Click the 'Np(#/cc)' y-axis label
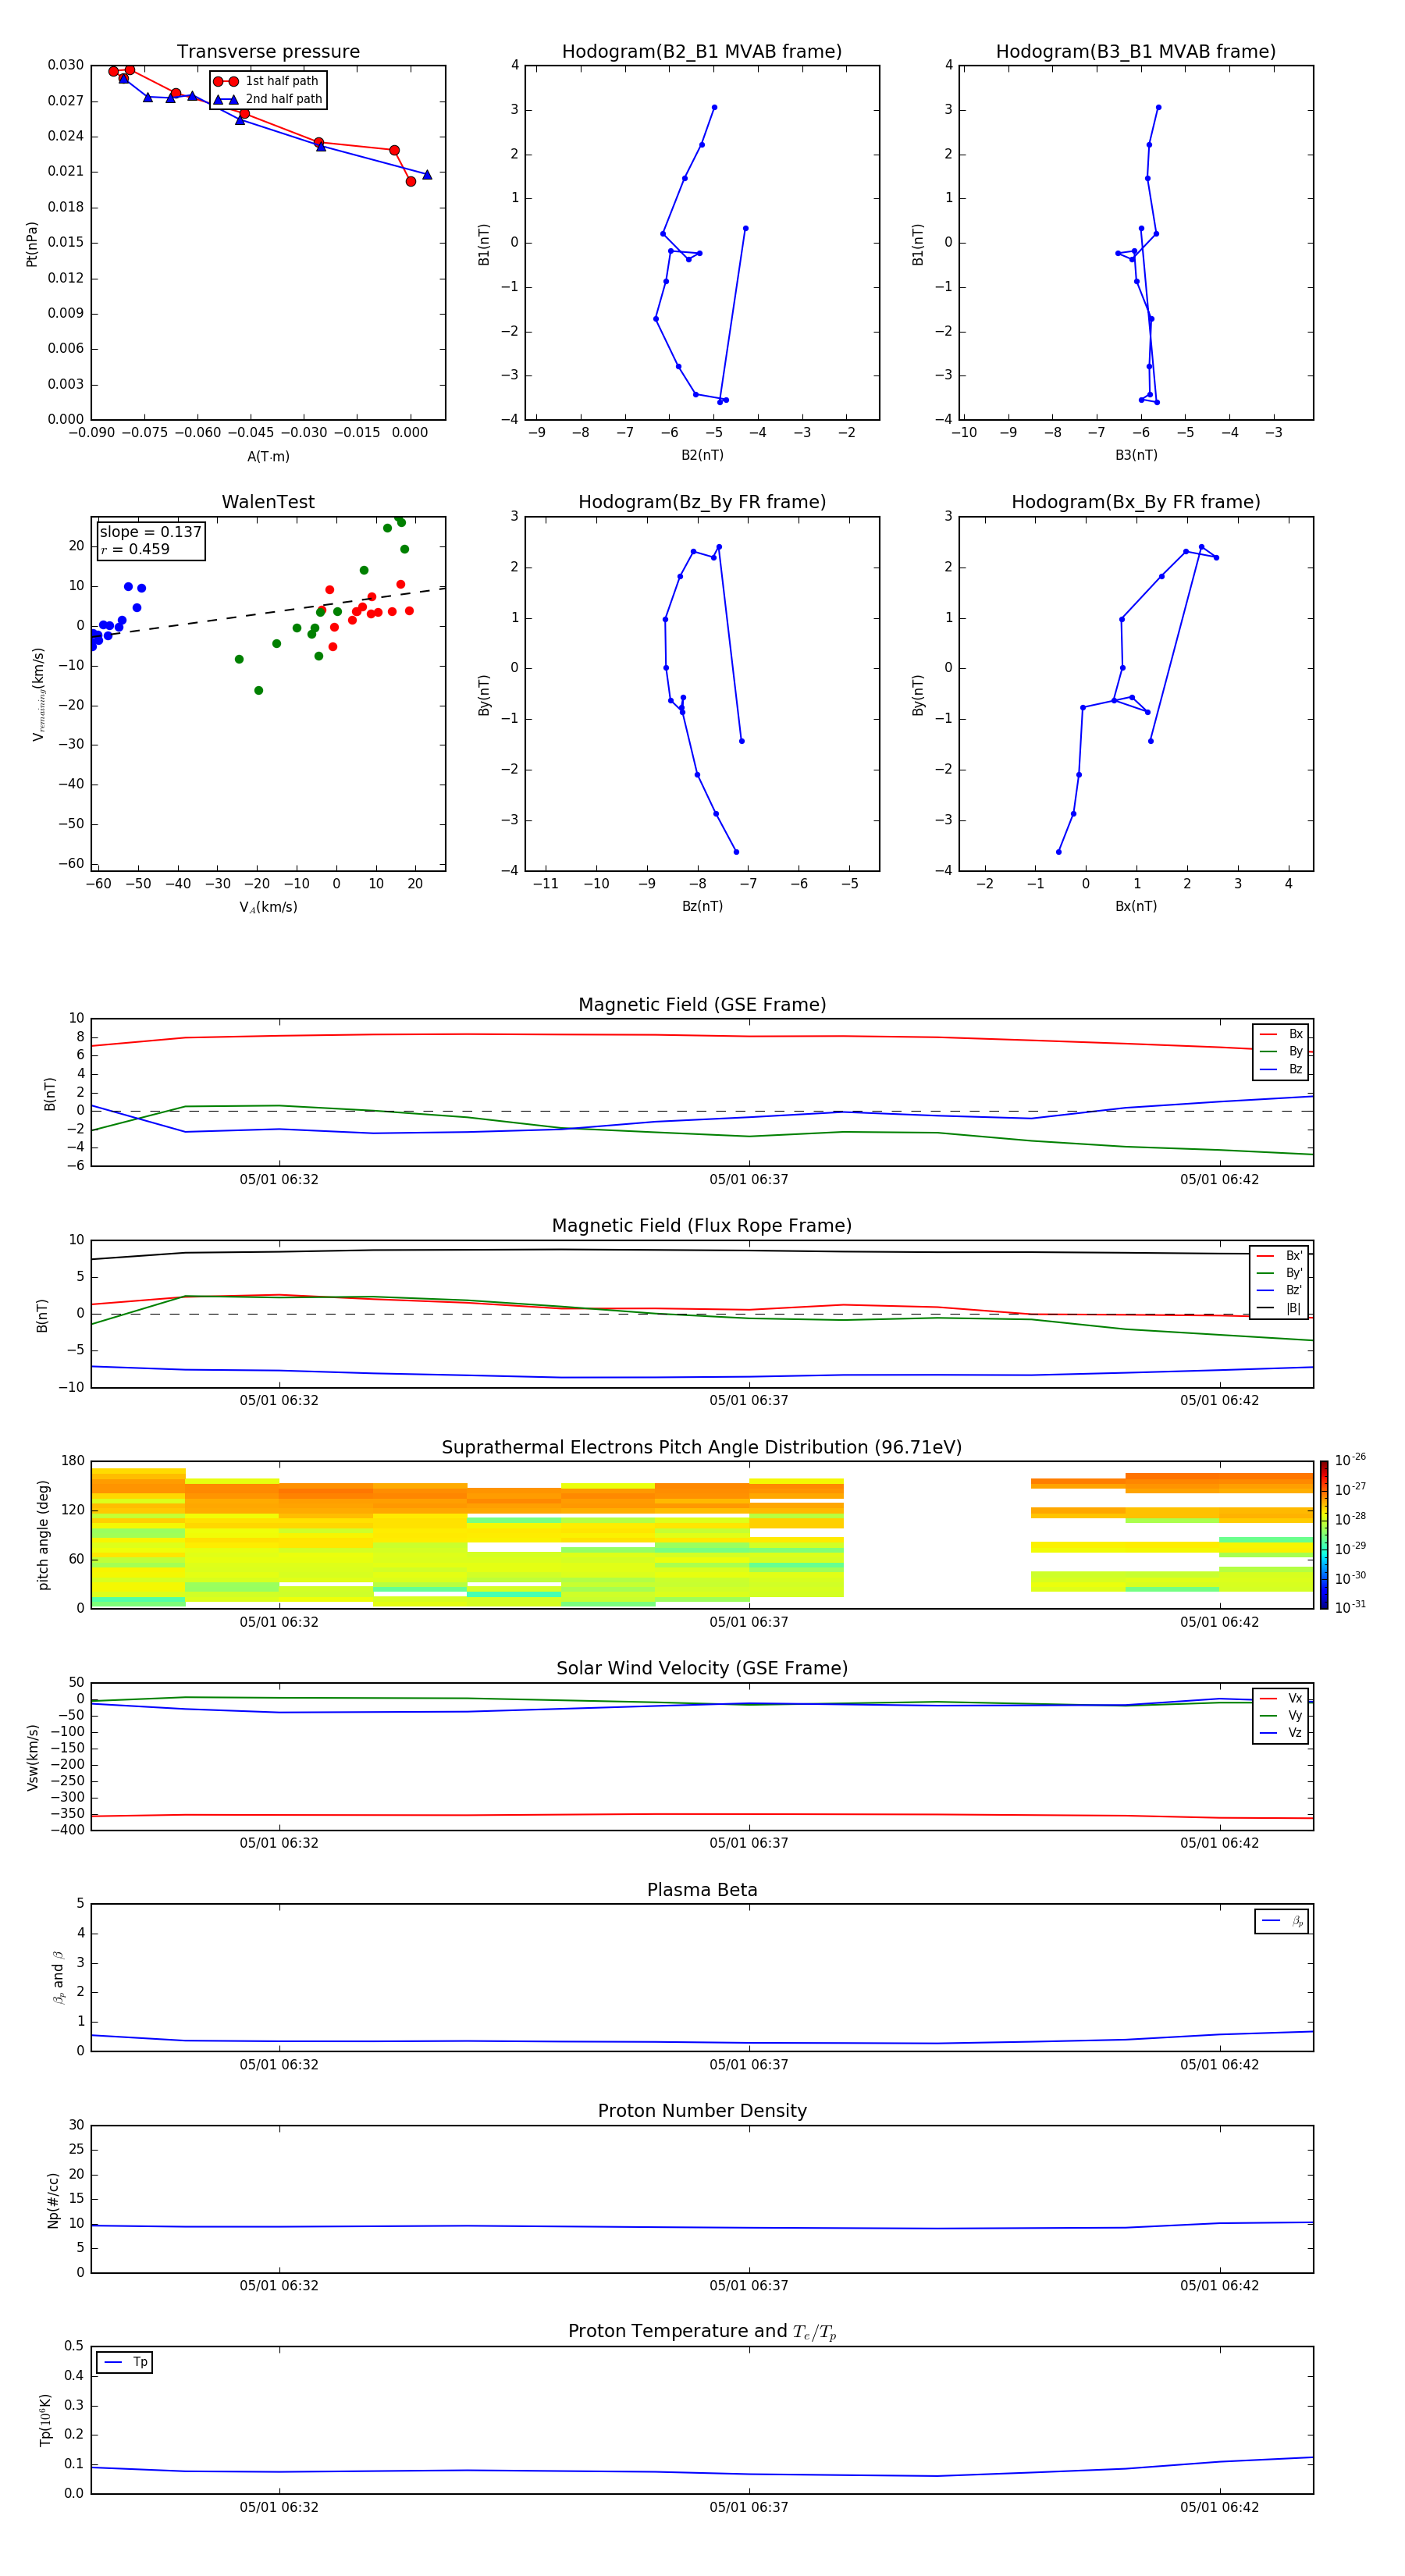 [53, 2199]
